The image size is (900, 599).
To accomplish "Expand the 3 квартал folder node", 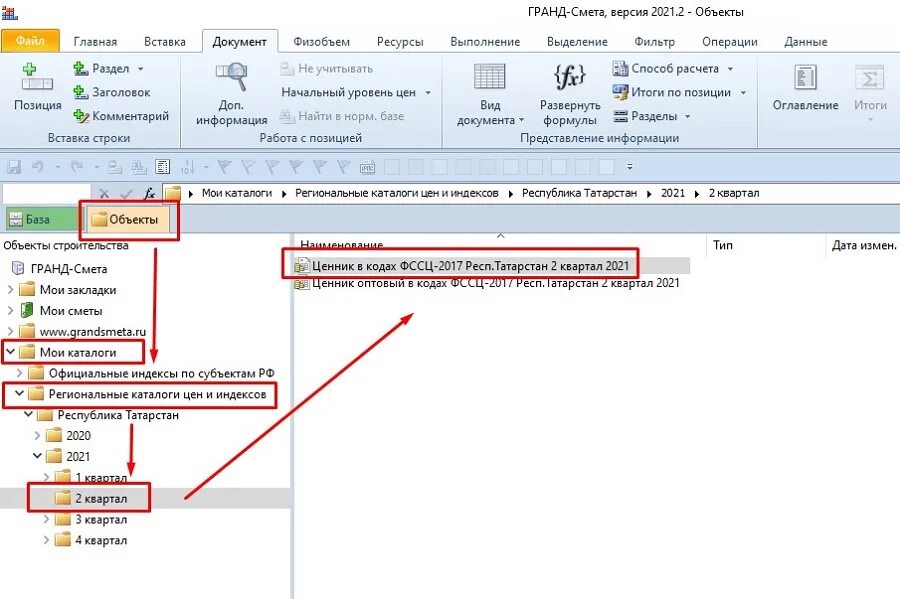I will pos(46,519).
